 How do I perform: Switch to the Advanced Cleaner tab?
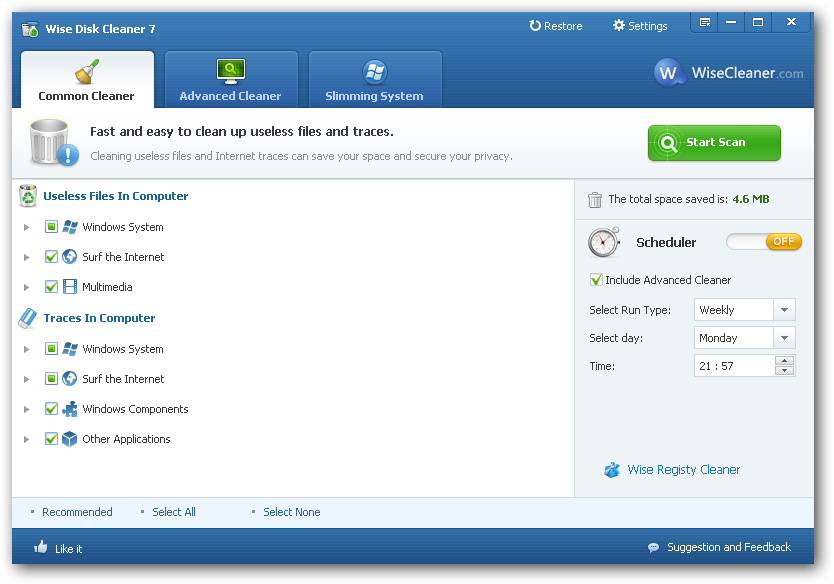231,80
